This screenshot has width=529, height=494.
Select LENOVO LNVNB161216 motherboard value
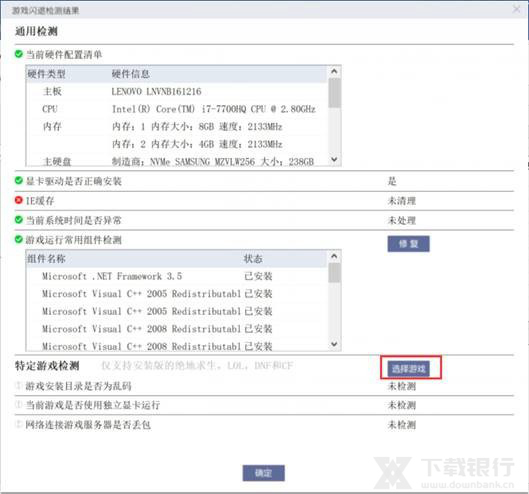click(x=157, y=91)
